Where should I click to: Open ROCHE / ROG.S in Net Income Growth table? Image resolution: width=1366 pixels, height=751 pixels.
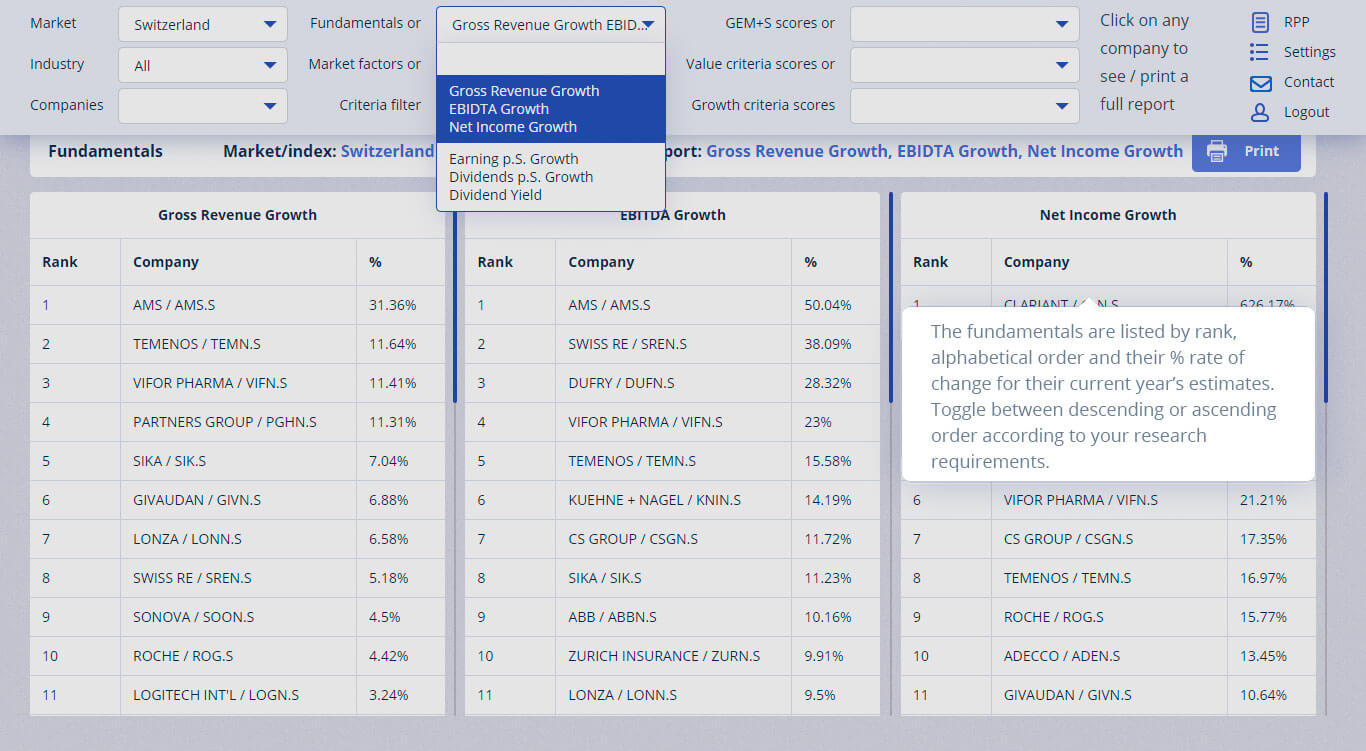1054,617
